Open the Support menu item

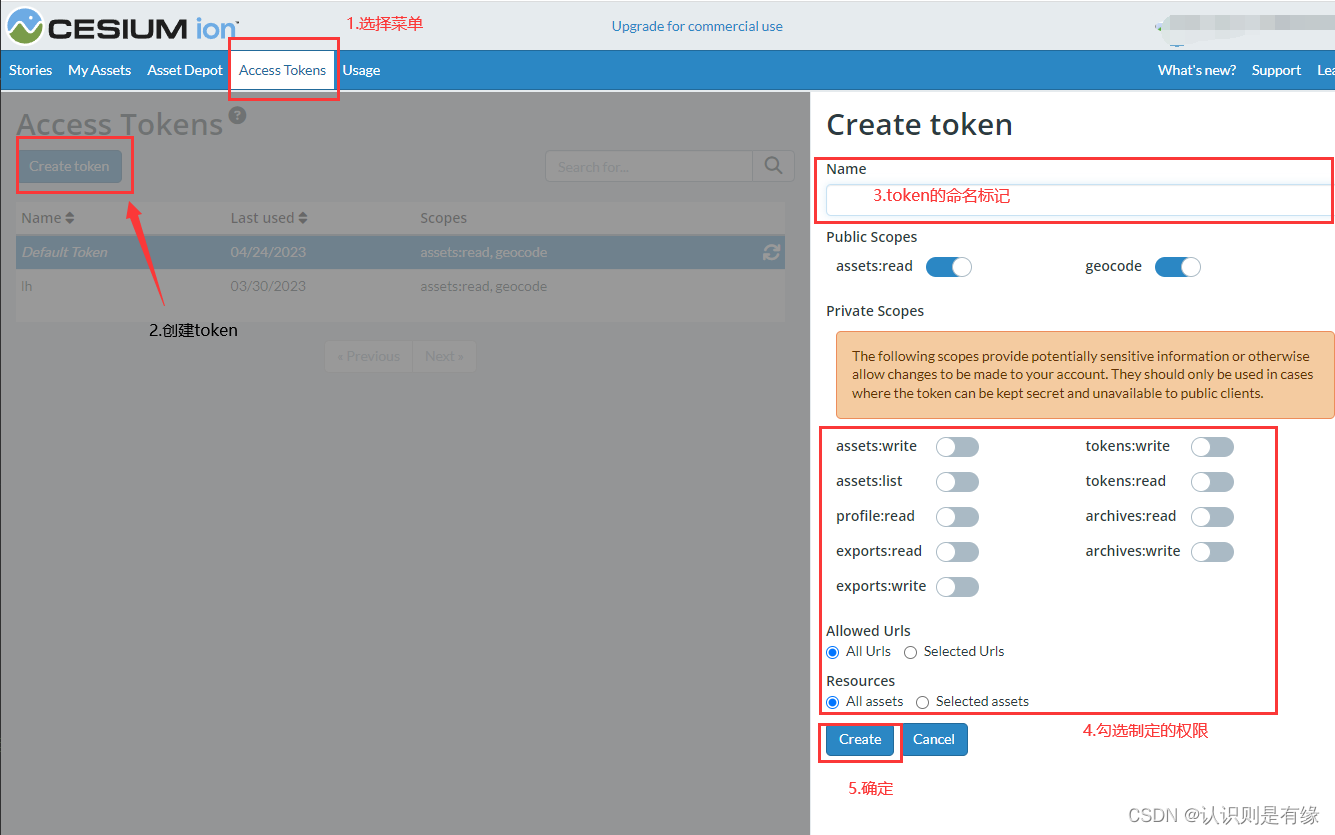click(1276, 70)
